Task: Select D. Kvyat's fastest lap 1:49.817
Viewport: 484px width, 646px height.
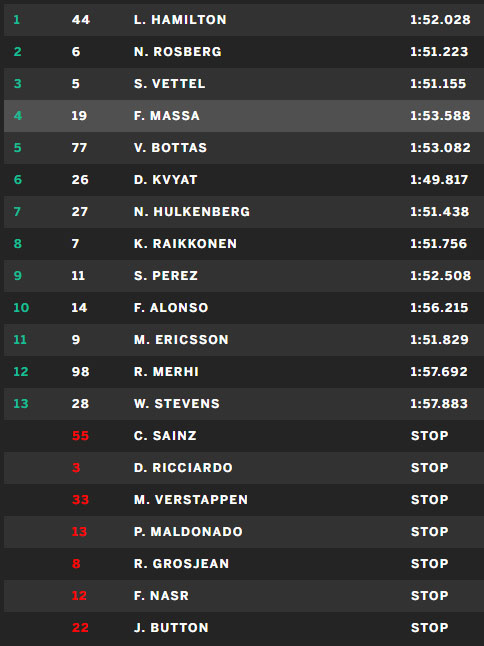Action: pyautogui.click(x=439, y=180)
